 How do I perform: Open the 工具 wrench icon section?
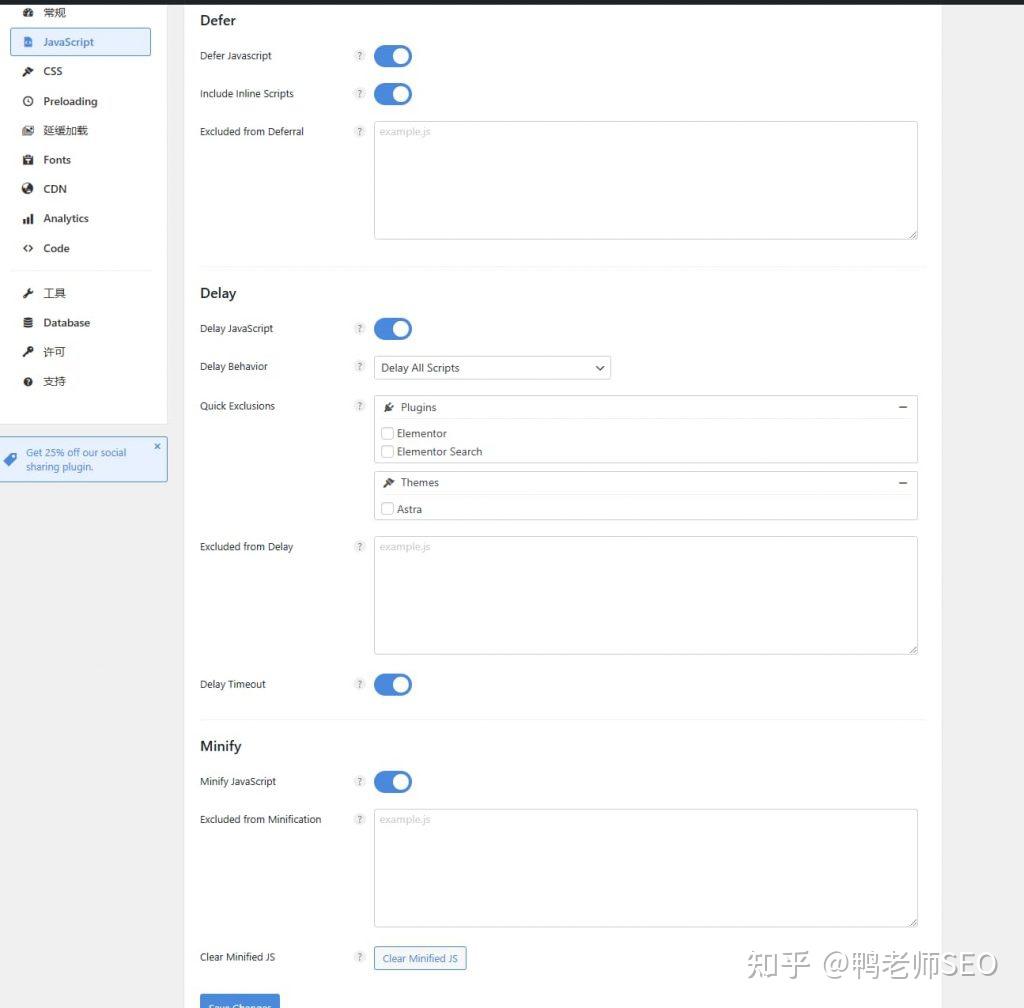point(28,293)
